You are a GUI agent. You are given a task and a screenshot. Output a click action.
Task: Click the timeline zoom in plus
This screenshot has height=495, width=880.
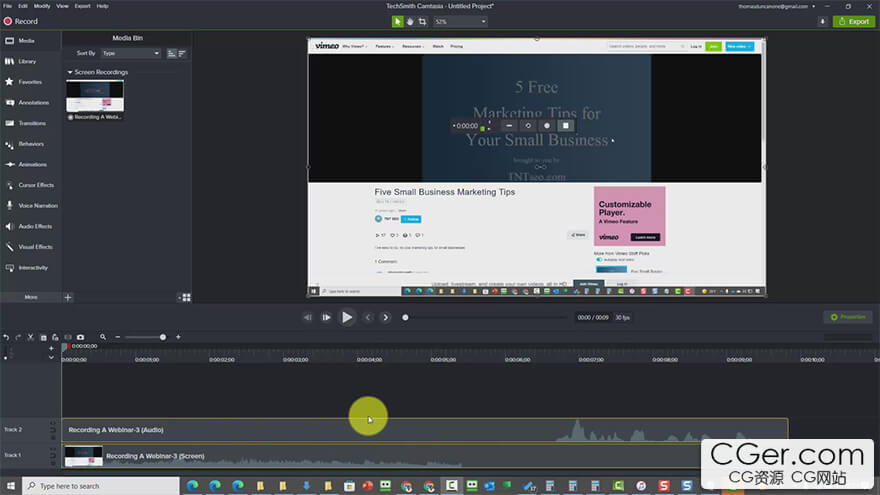pyautogui.click(x=178, y=337)
